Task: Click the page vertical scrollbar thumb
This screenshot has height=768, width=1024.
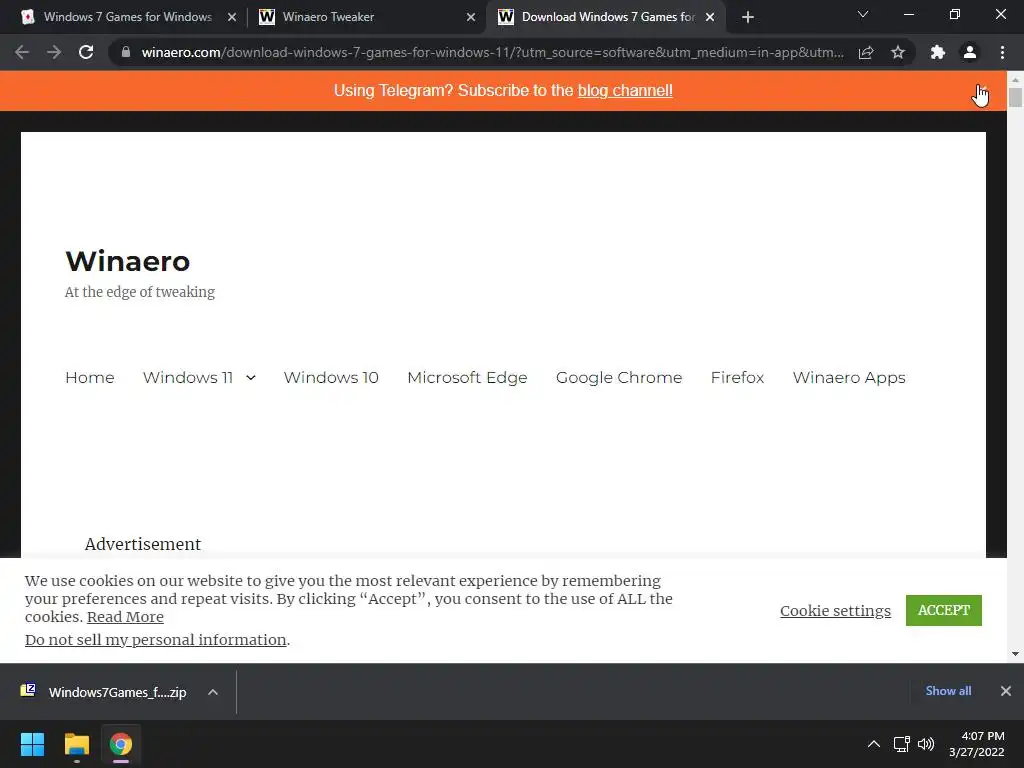Action: pos(1015,97)
